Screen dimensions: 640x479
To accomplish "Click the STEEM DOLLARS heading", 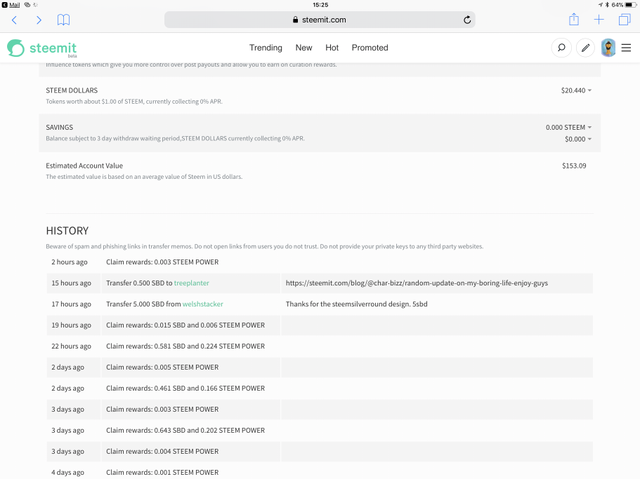I will [72, 90].
